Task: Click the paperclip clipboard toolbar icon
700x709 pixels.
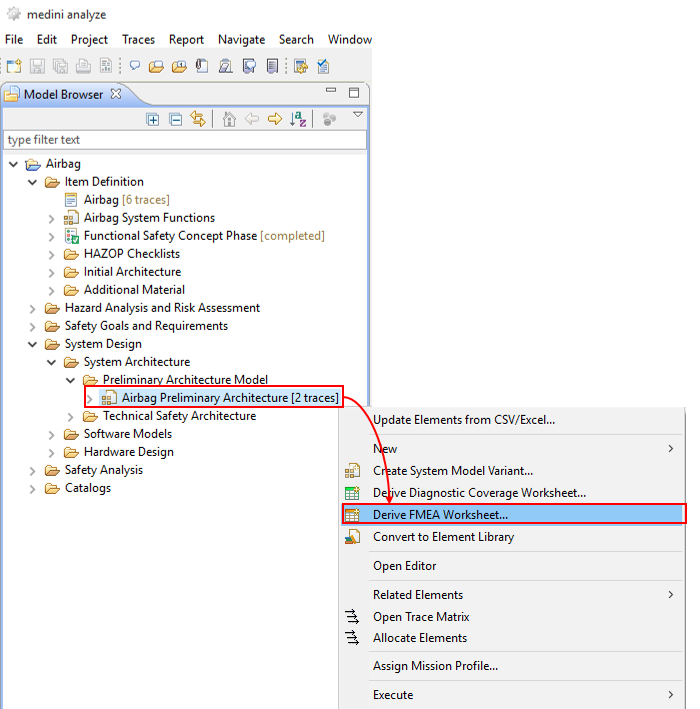Action: click(202, 66)
